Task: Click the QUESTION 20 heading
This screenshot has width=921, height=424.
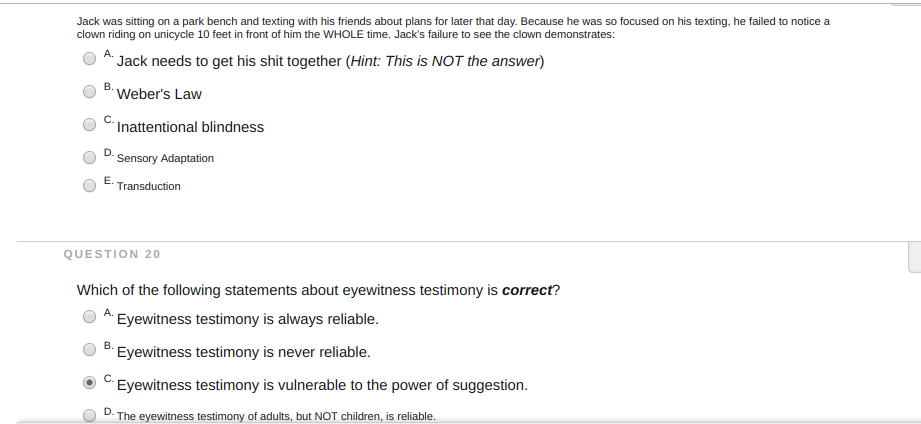Action: tap(112, 254)
